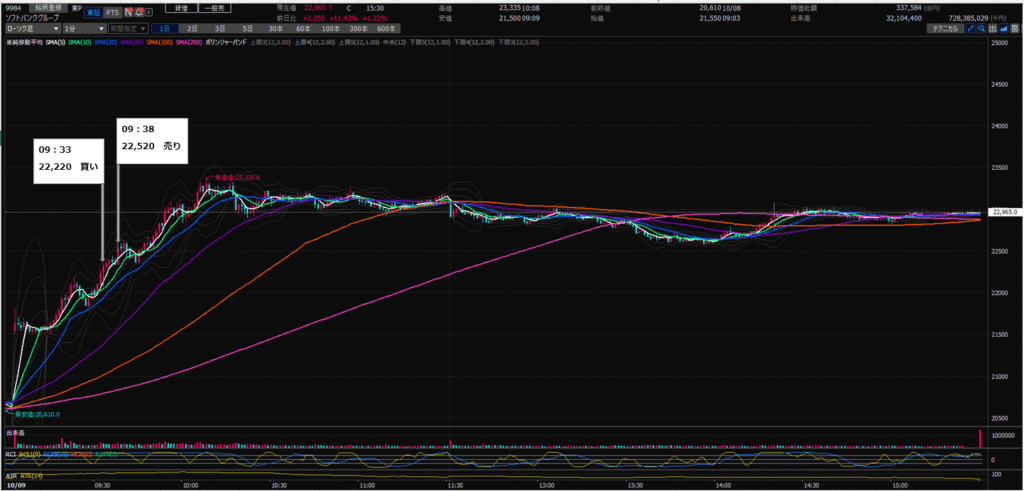Switch to the 60本 bar count tab
This screenshot has width=1024, height=491.
(301, 29)
